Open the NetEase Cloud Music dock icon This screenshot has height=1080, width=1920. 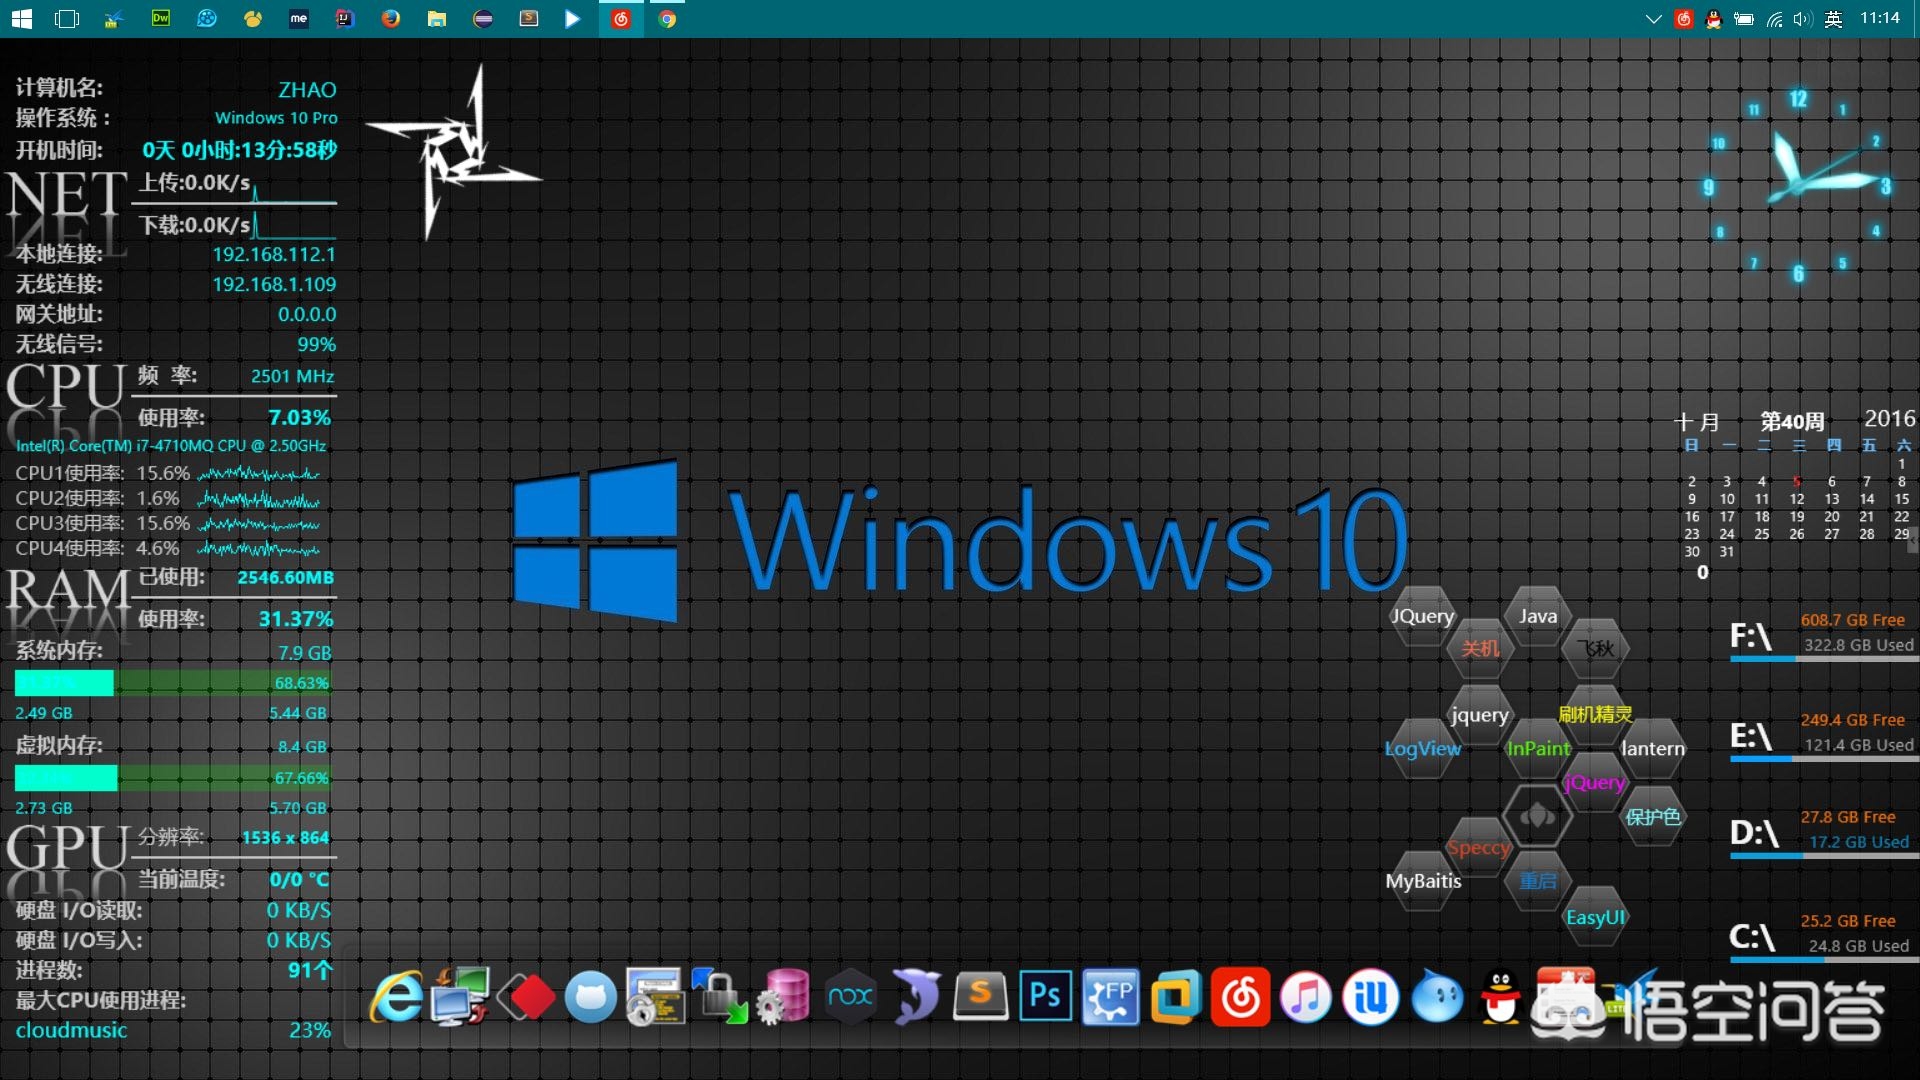coord(1241,997)
